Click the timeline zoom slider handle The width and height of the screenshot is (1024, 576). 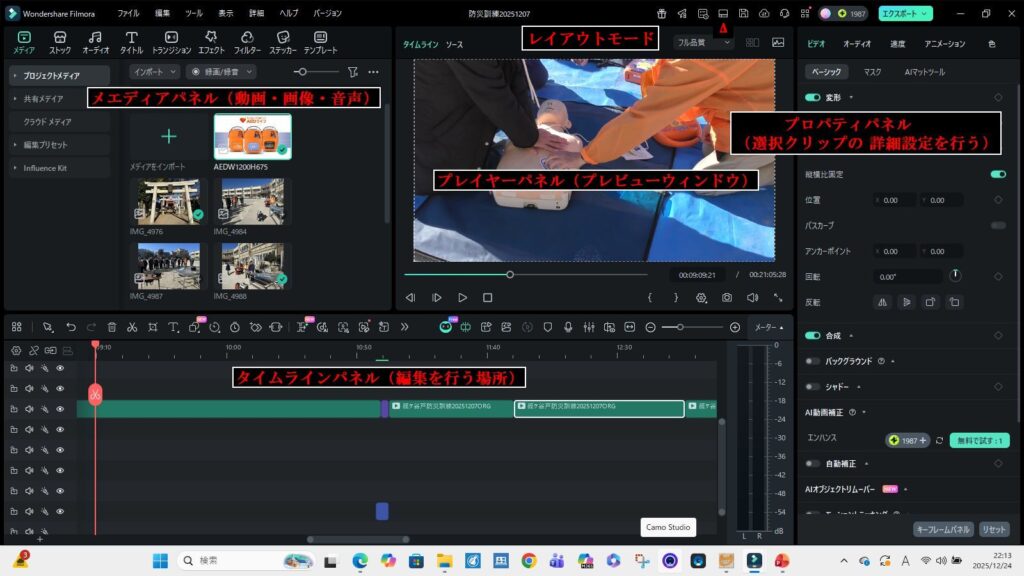680,327
